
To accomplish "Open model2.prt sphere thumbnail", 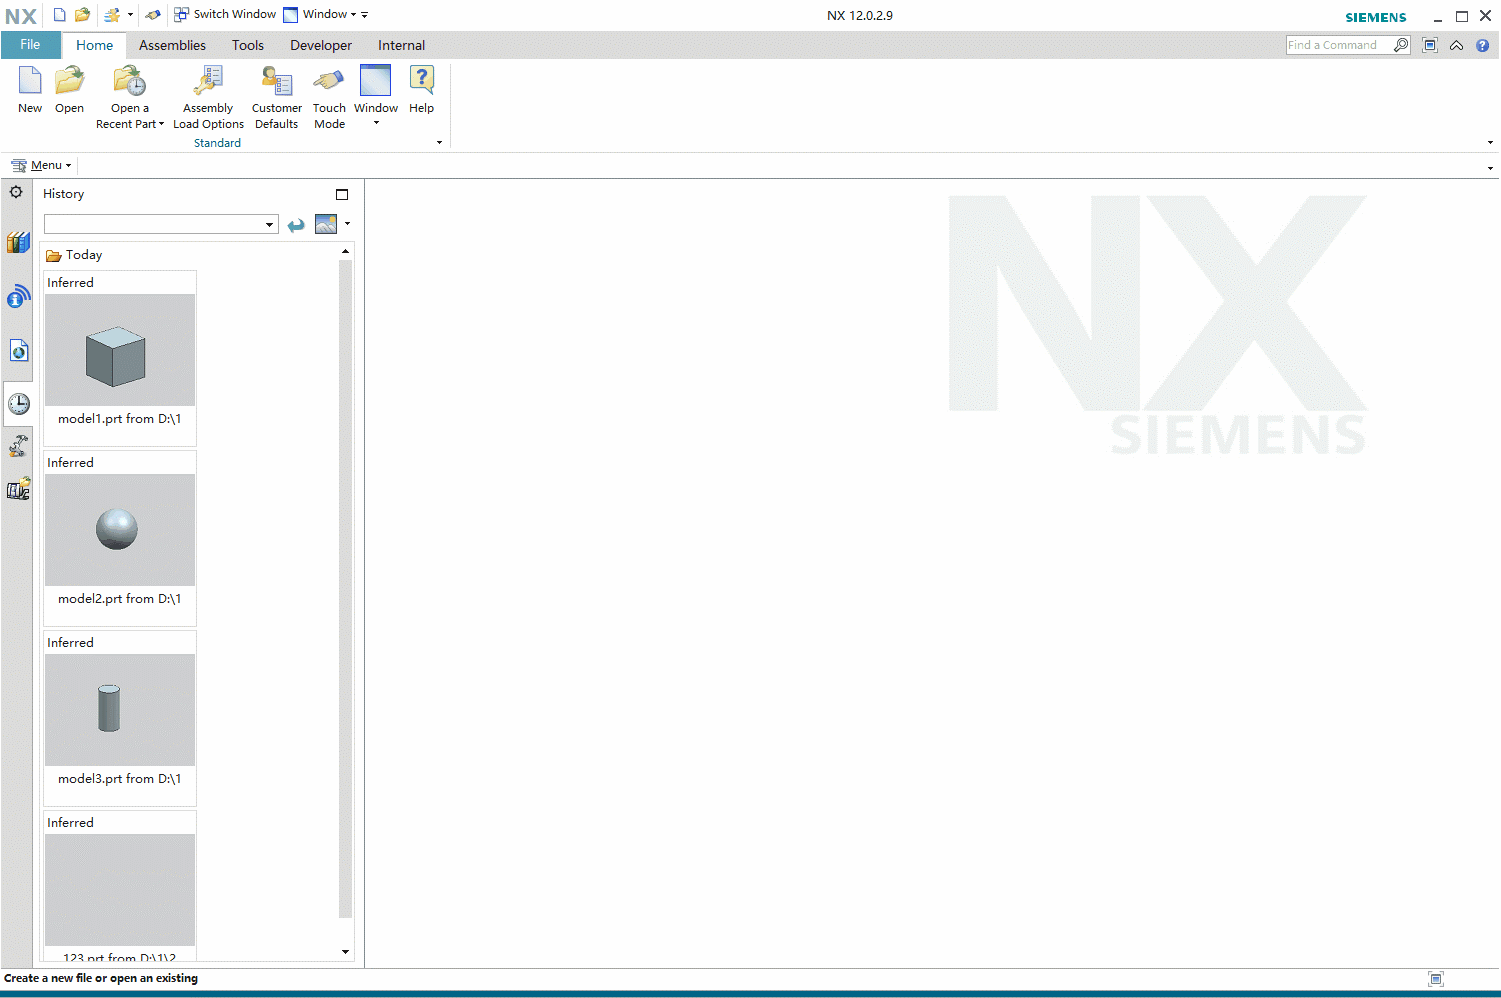I will 120,530.
